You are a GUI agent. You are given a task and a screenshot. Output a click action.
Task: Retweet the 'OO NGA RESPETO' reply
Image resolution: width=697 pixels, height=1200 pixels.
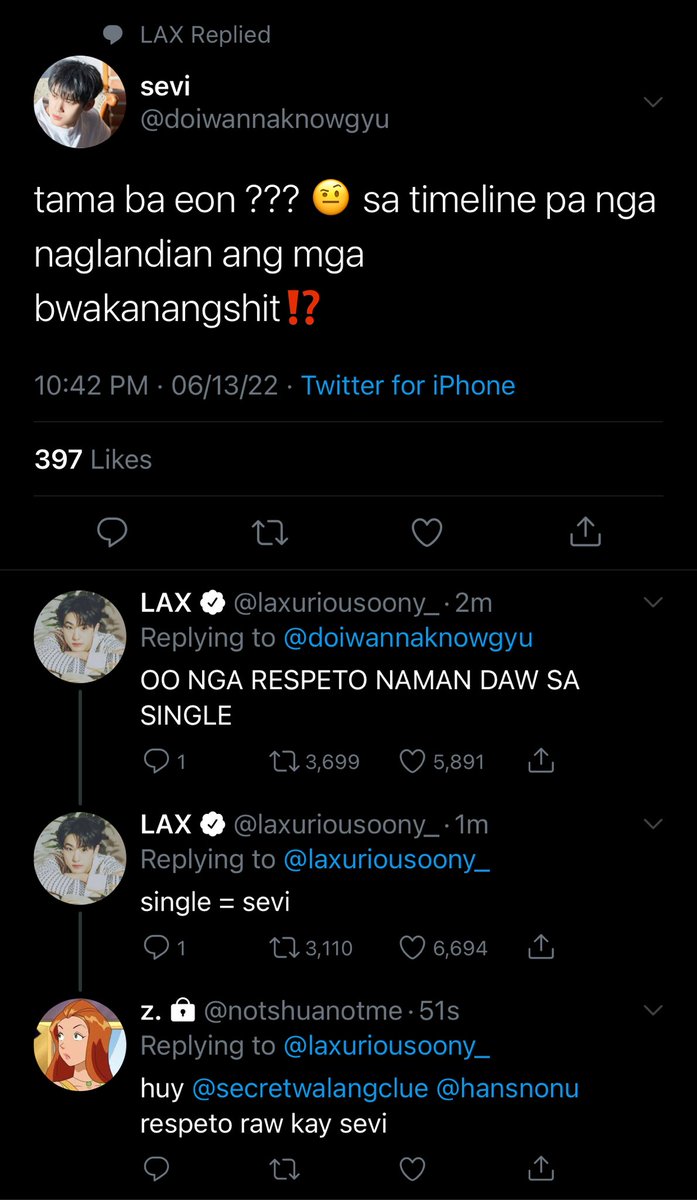(315, 762)
